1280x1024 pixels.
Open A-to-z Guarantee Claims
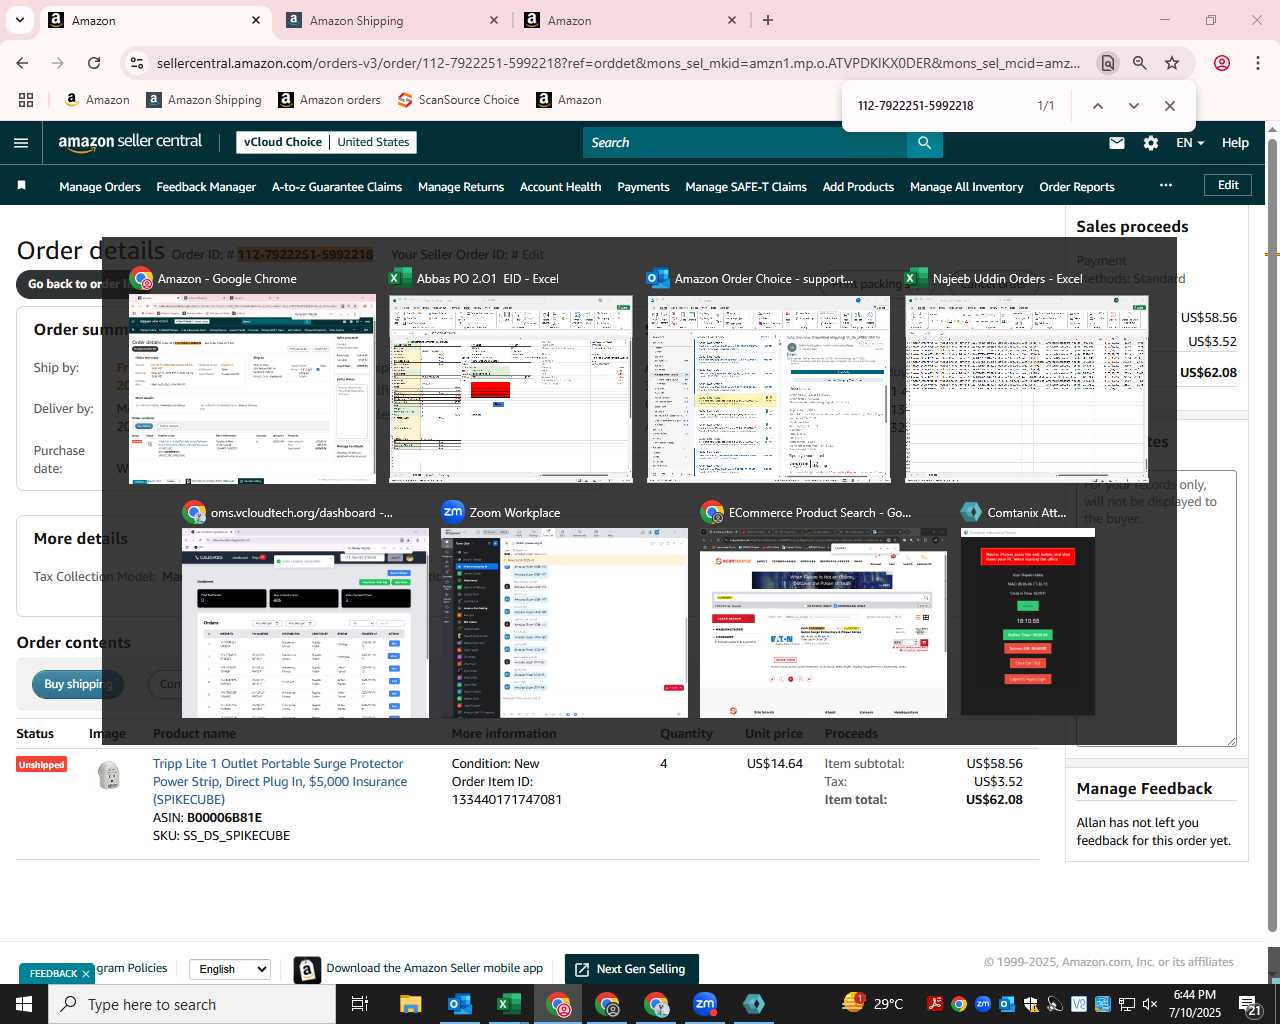click(x=337, y=187)
